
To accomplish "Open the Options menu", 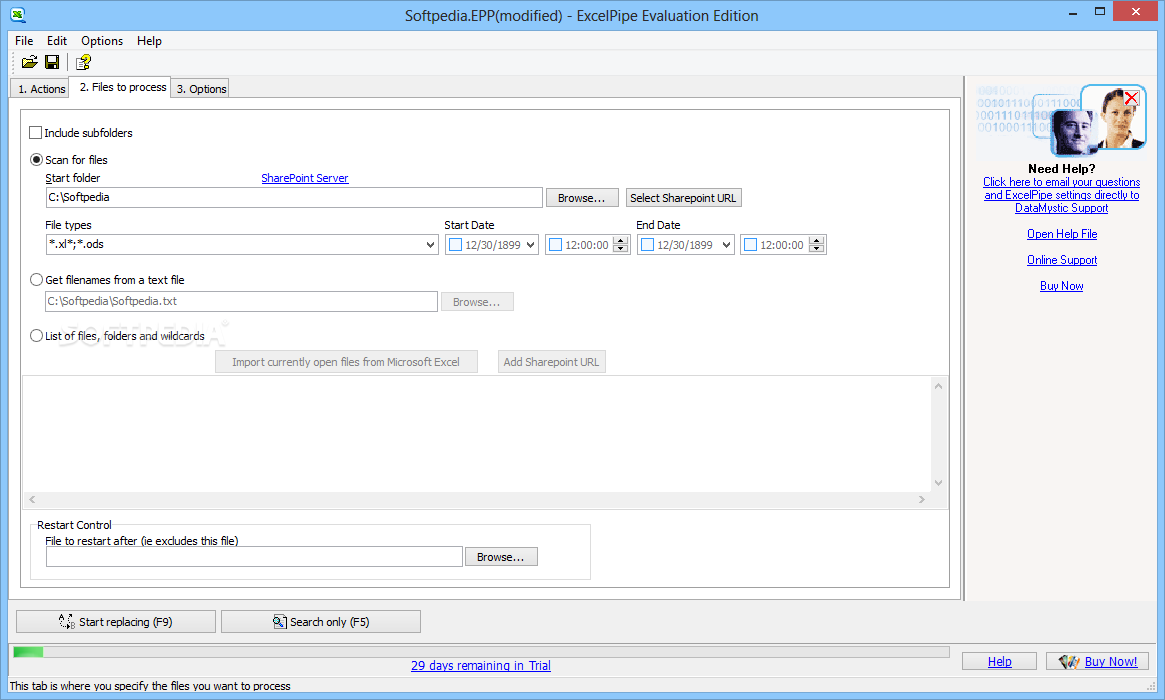I will [102, 41].
